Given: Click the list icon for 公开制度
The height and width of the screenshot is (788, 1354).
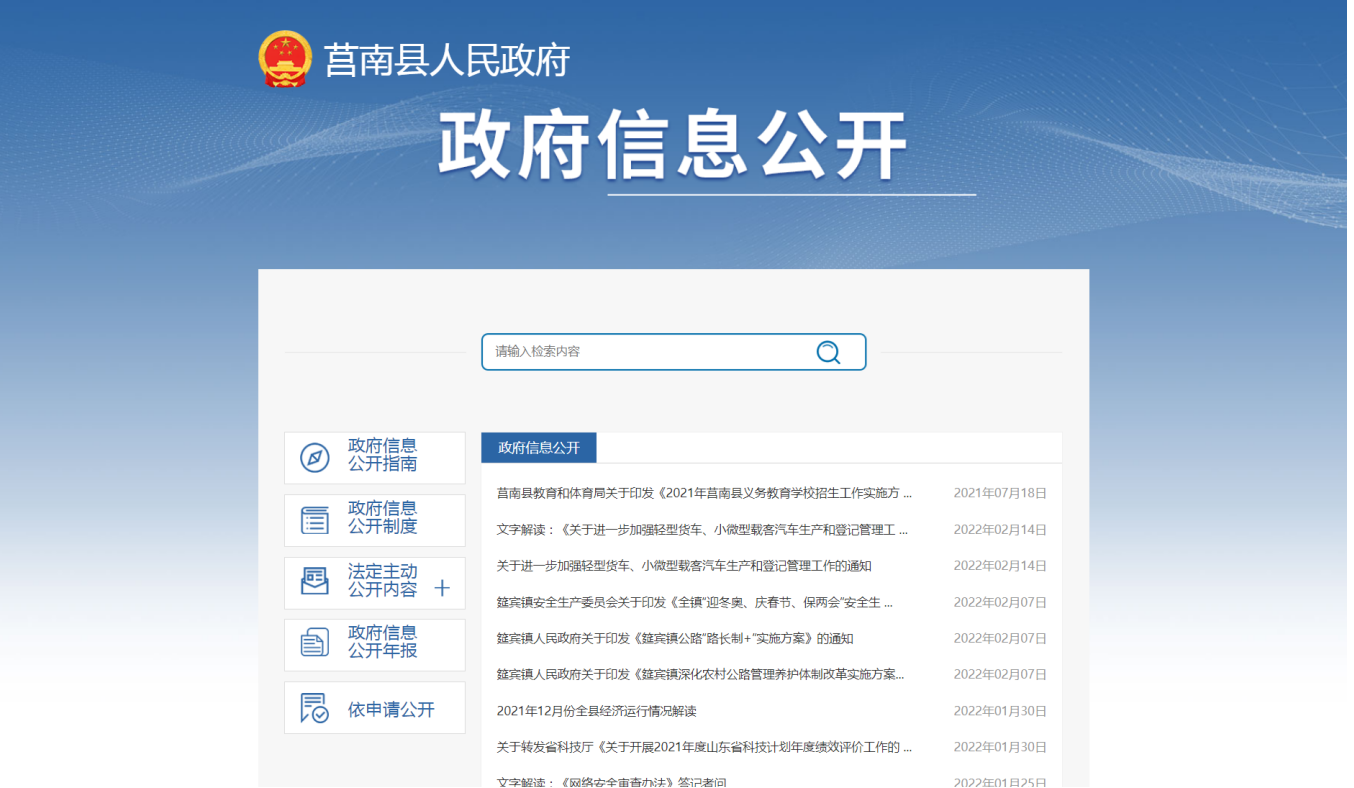Looking at the screenshot, I should (x=315, y=520).
